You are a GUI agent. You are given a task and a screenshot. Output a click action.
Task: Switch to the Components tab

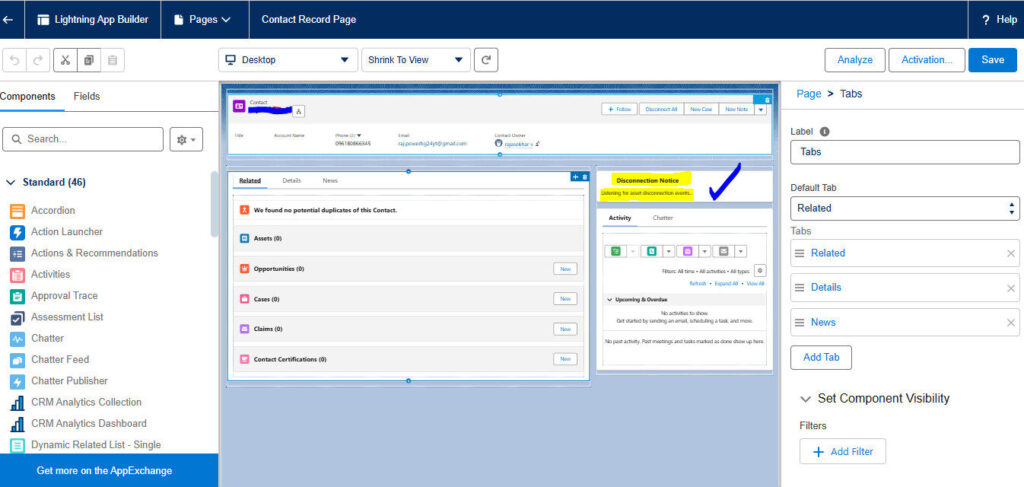coord(27,97)
